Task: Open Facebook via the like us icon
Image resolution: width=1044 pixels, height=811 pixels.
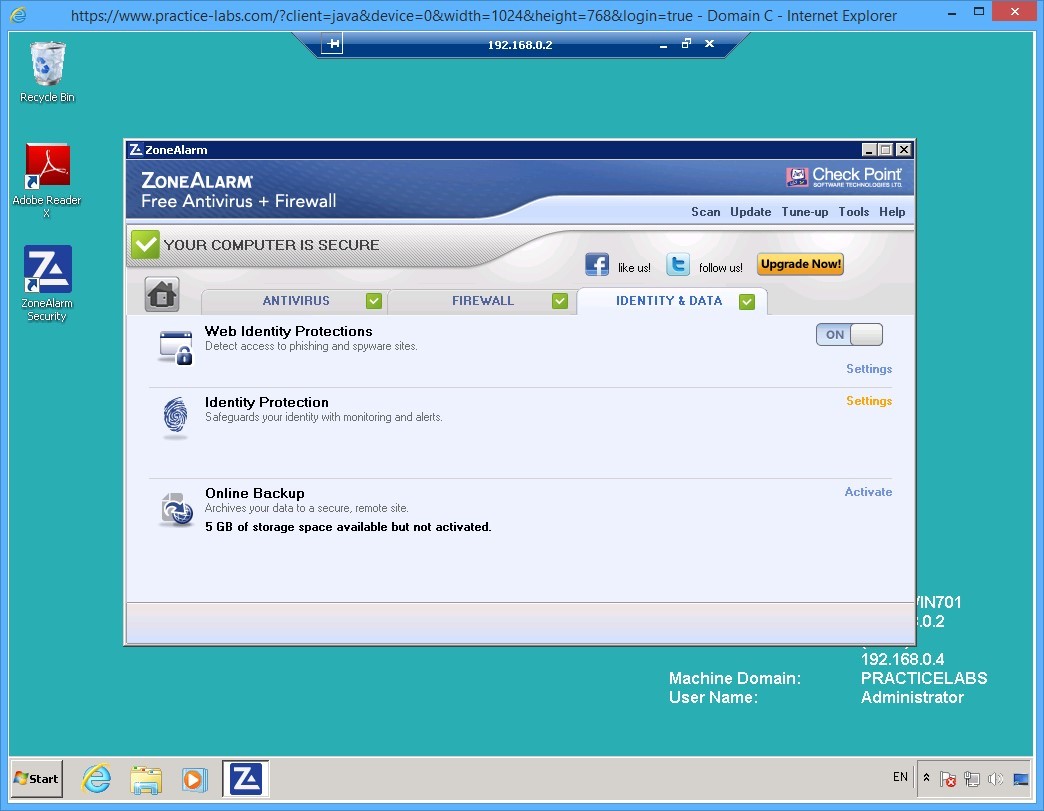Action: 597,264
